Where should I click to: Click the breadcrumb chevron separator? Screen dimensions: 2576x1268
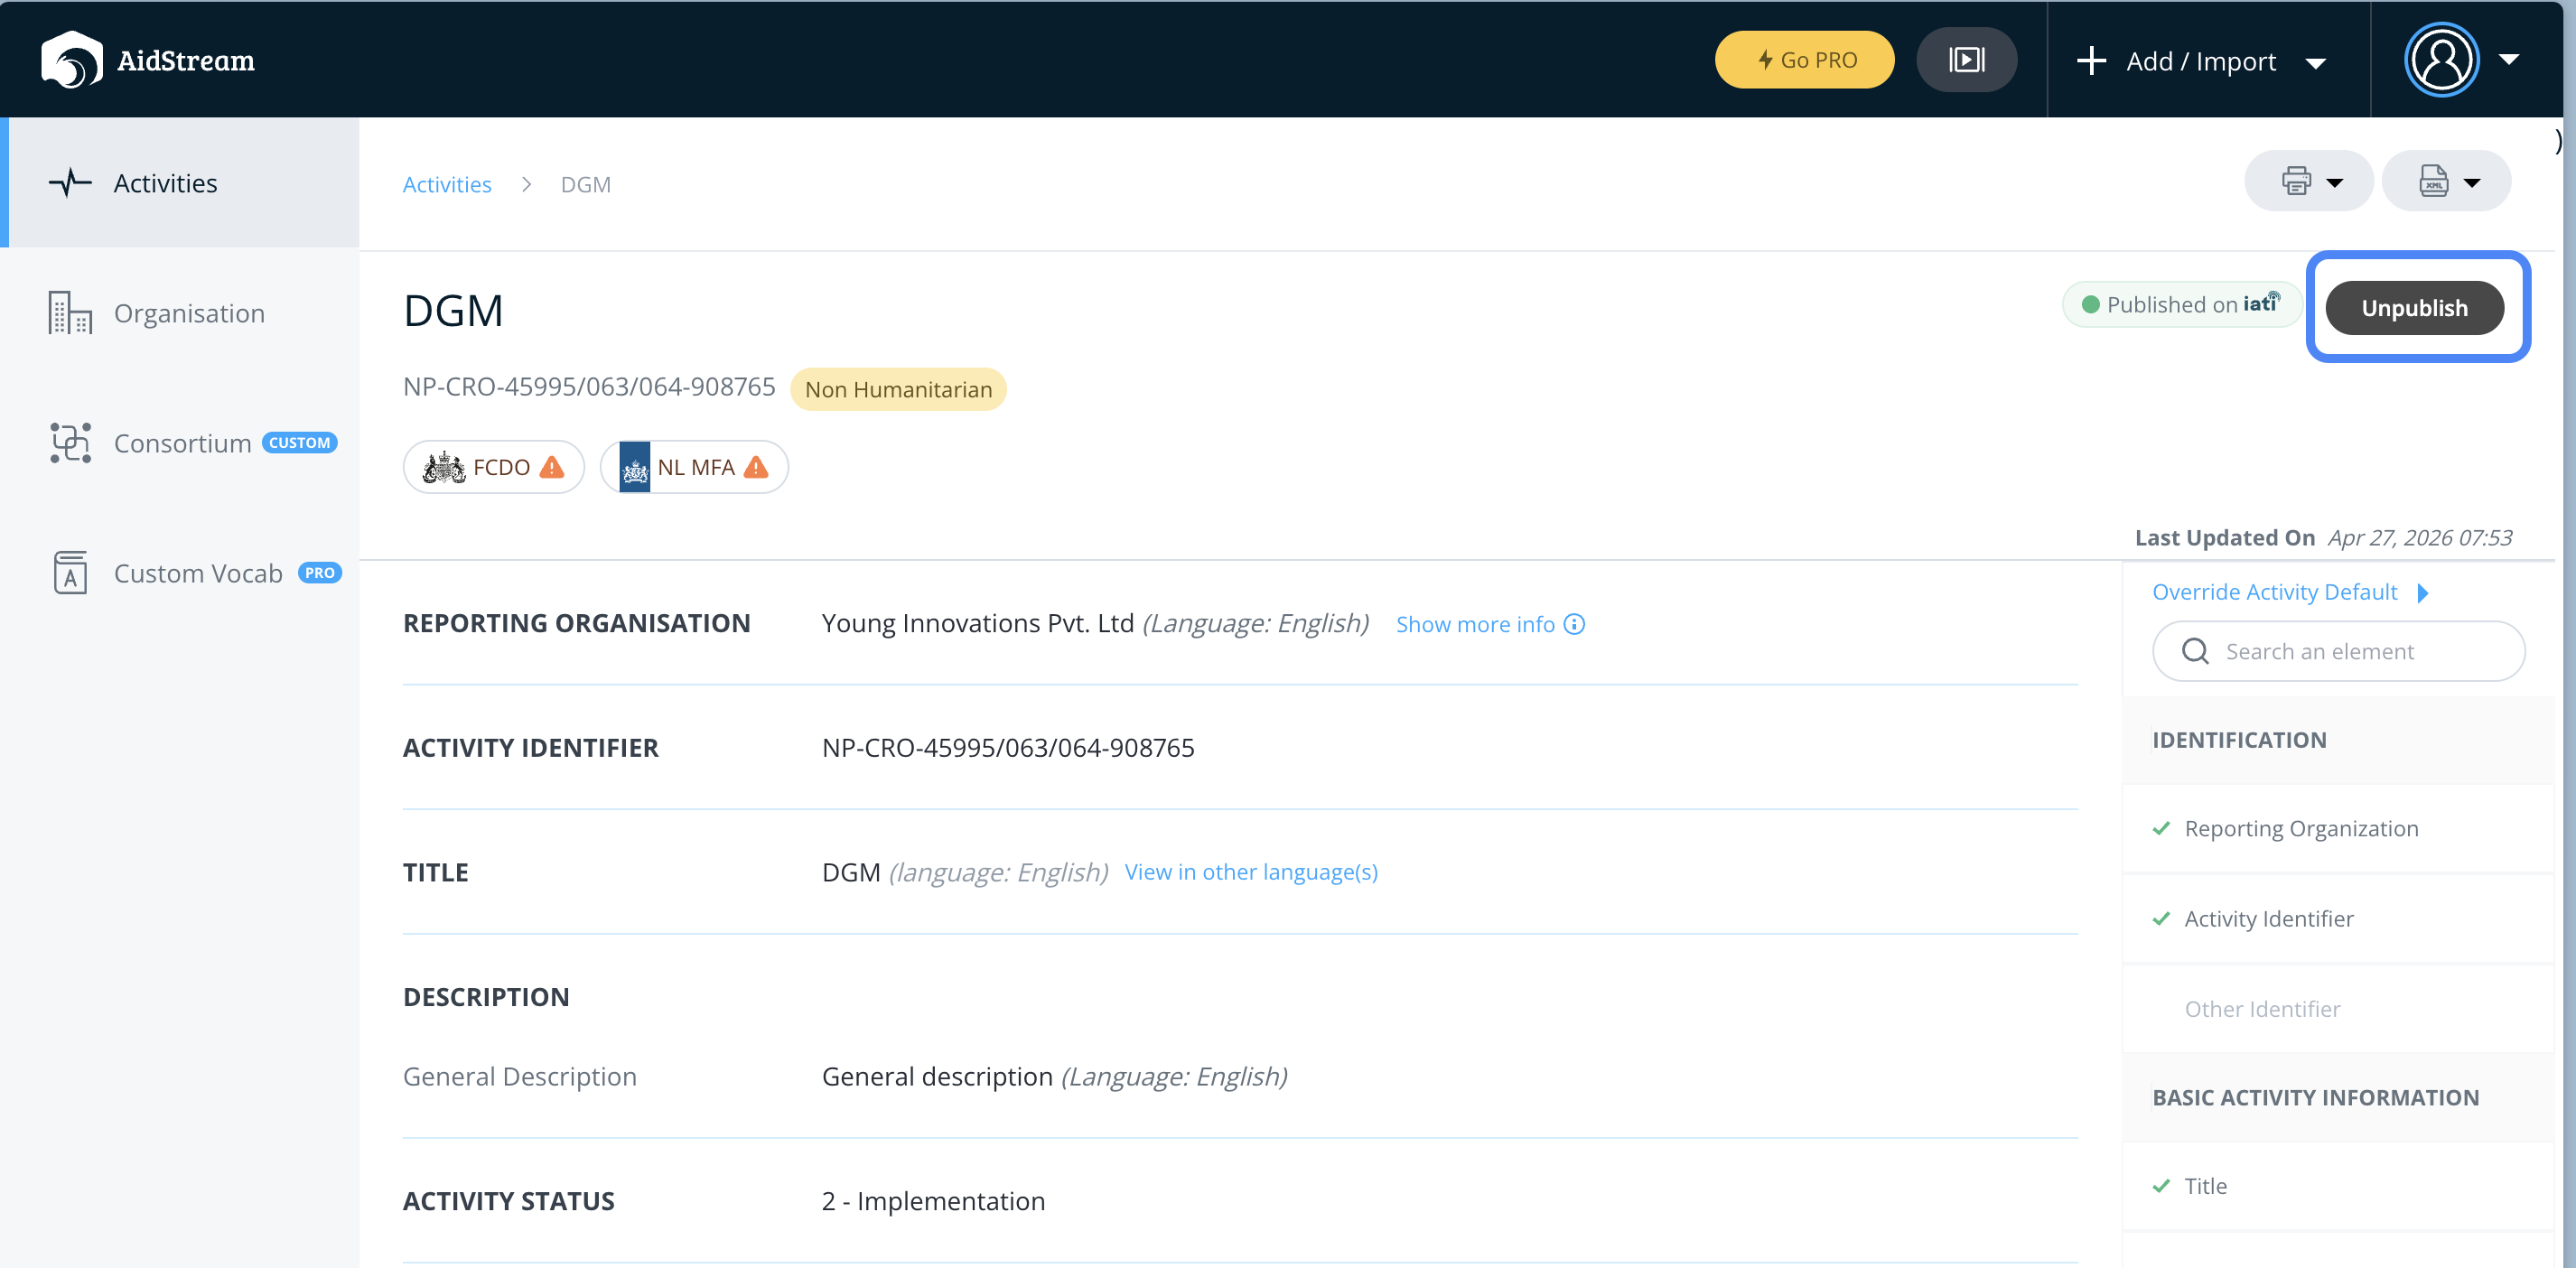[x=526, y=184]
